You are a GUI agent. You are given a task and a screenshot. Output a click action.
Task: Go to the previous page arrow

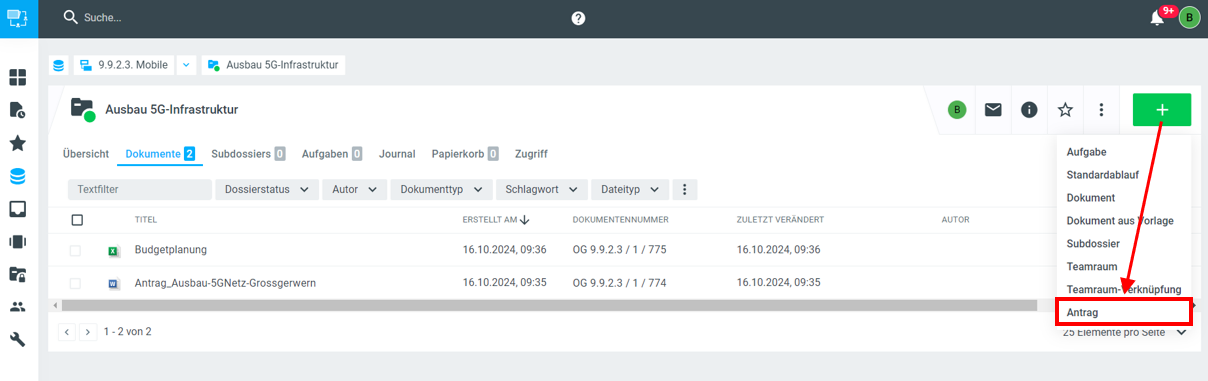pyautogui.click(x=68, y=331)
